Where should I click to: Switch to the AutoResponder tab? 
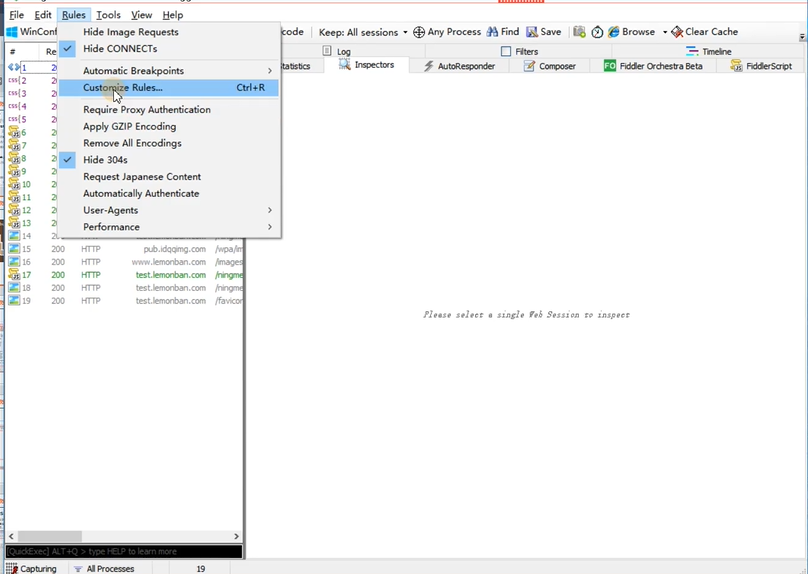[x=458, y=66]
